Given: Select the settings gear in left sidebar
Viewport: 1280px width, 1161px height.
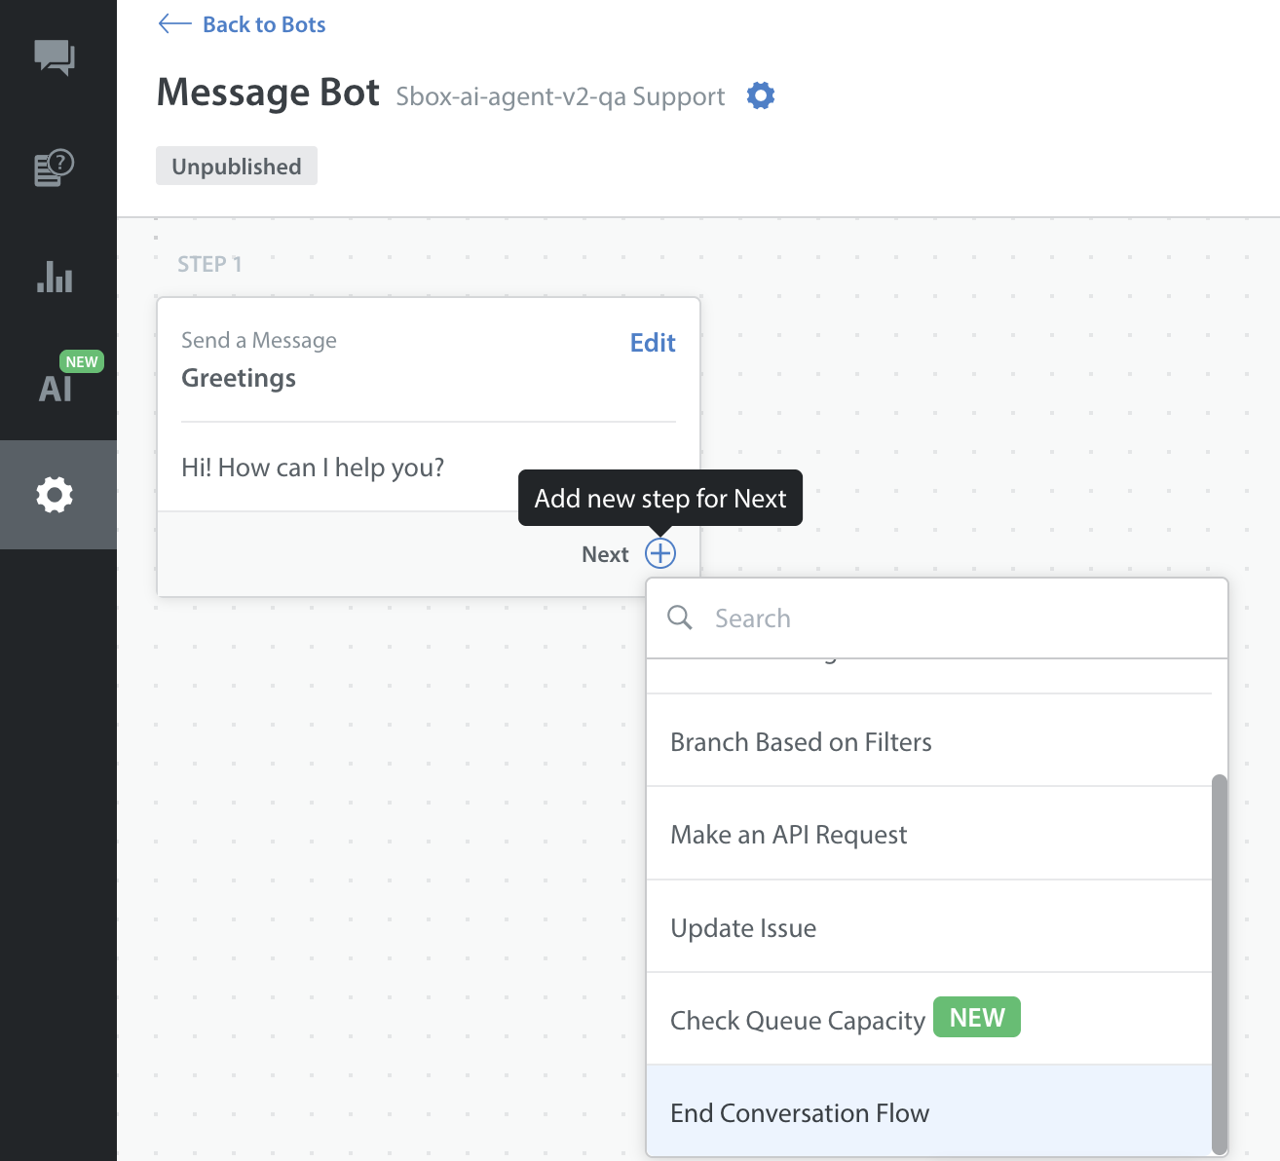Looking at the screenshot, I should tap(55, 495).
